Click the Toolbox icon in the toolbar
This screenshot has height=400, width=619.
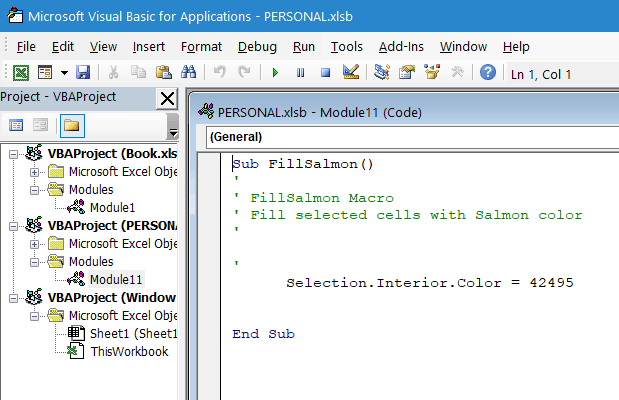(458, 72)
